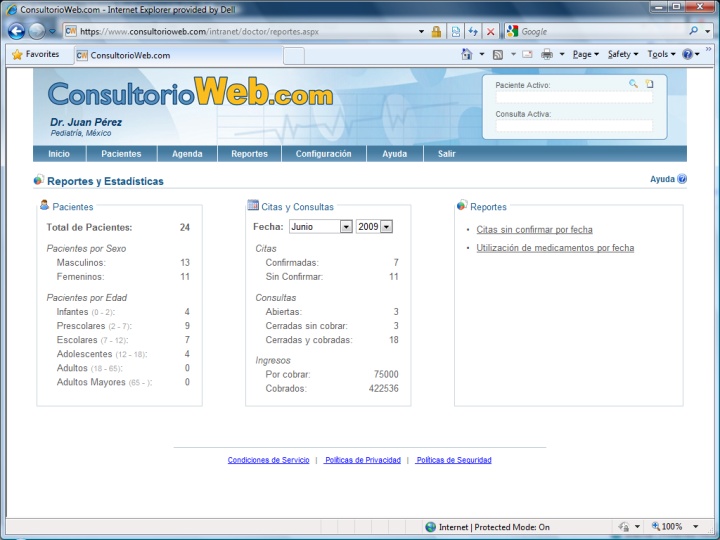Image resolution: width=720 pixels, height=540 pixels.
Task: Open the search provider options dropdown
Action: pos(708,32)
